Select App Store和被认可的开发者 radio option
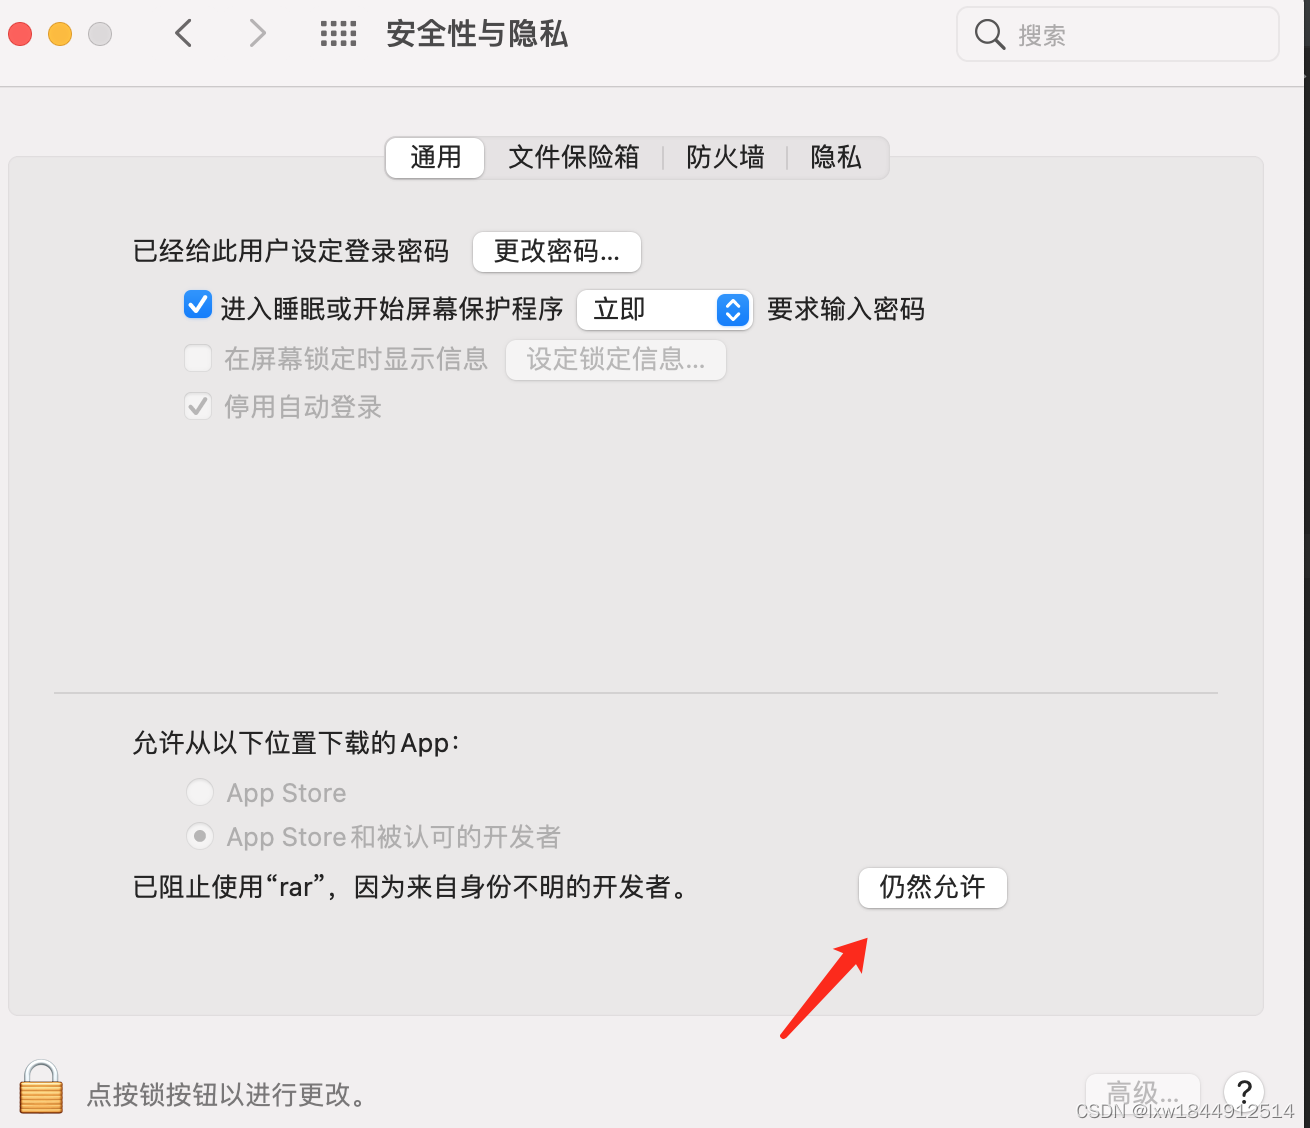The height and width of the screenshot is (1128, 1310). click(200, 836)
